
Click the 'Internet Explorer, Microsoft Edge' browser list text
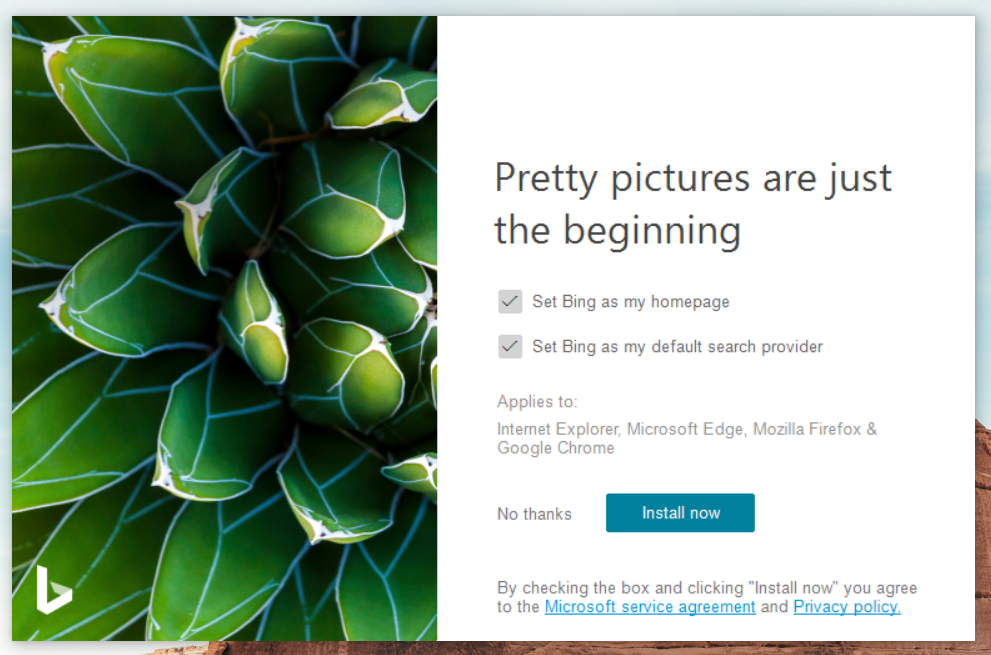(x=687, y=438)
